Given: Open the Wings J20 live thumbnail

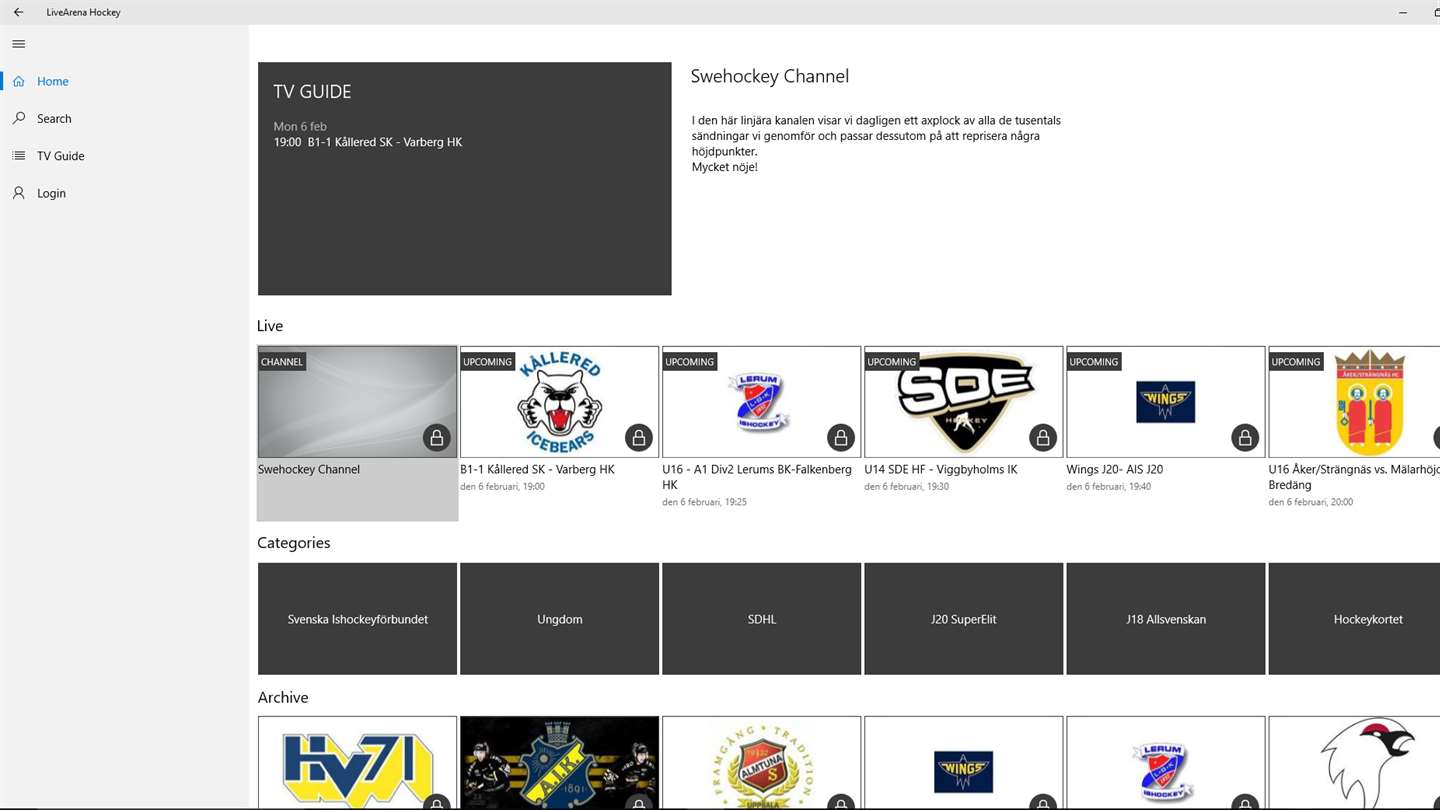Looking at the screenshot, I should point(1165,402).
